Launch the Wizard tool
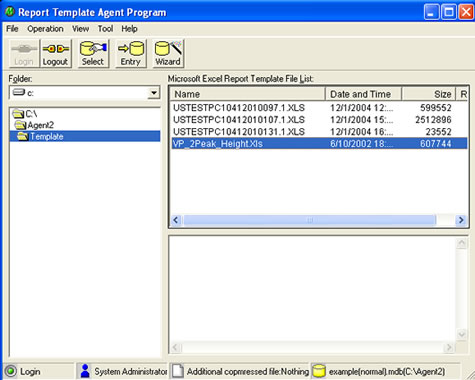This screenshot has width=475, height=380. tap(168, 53)
